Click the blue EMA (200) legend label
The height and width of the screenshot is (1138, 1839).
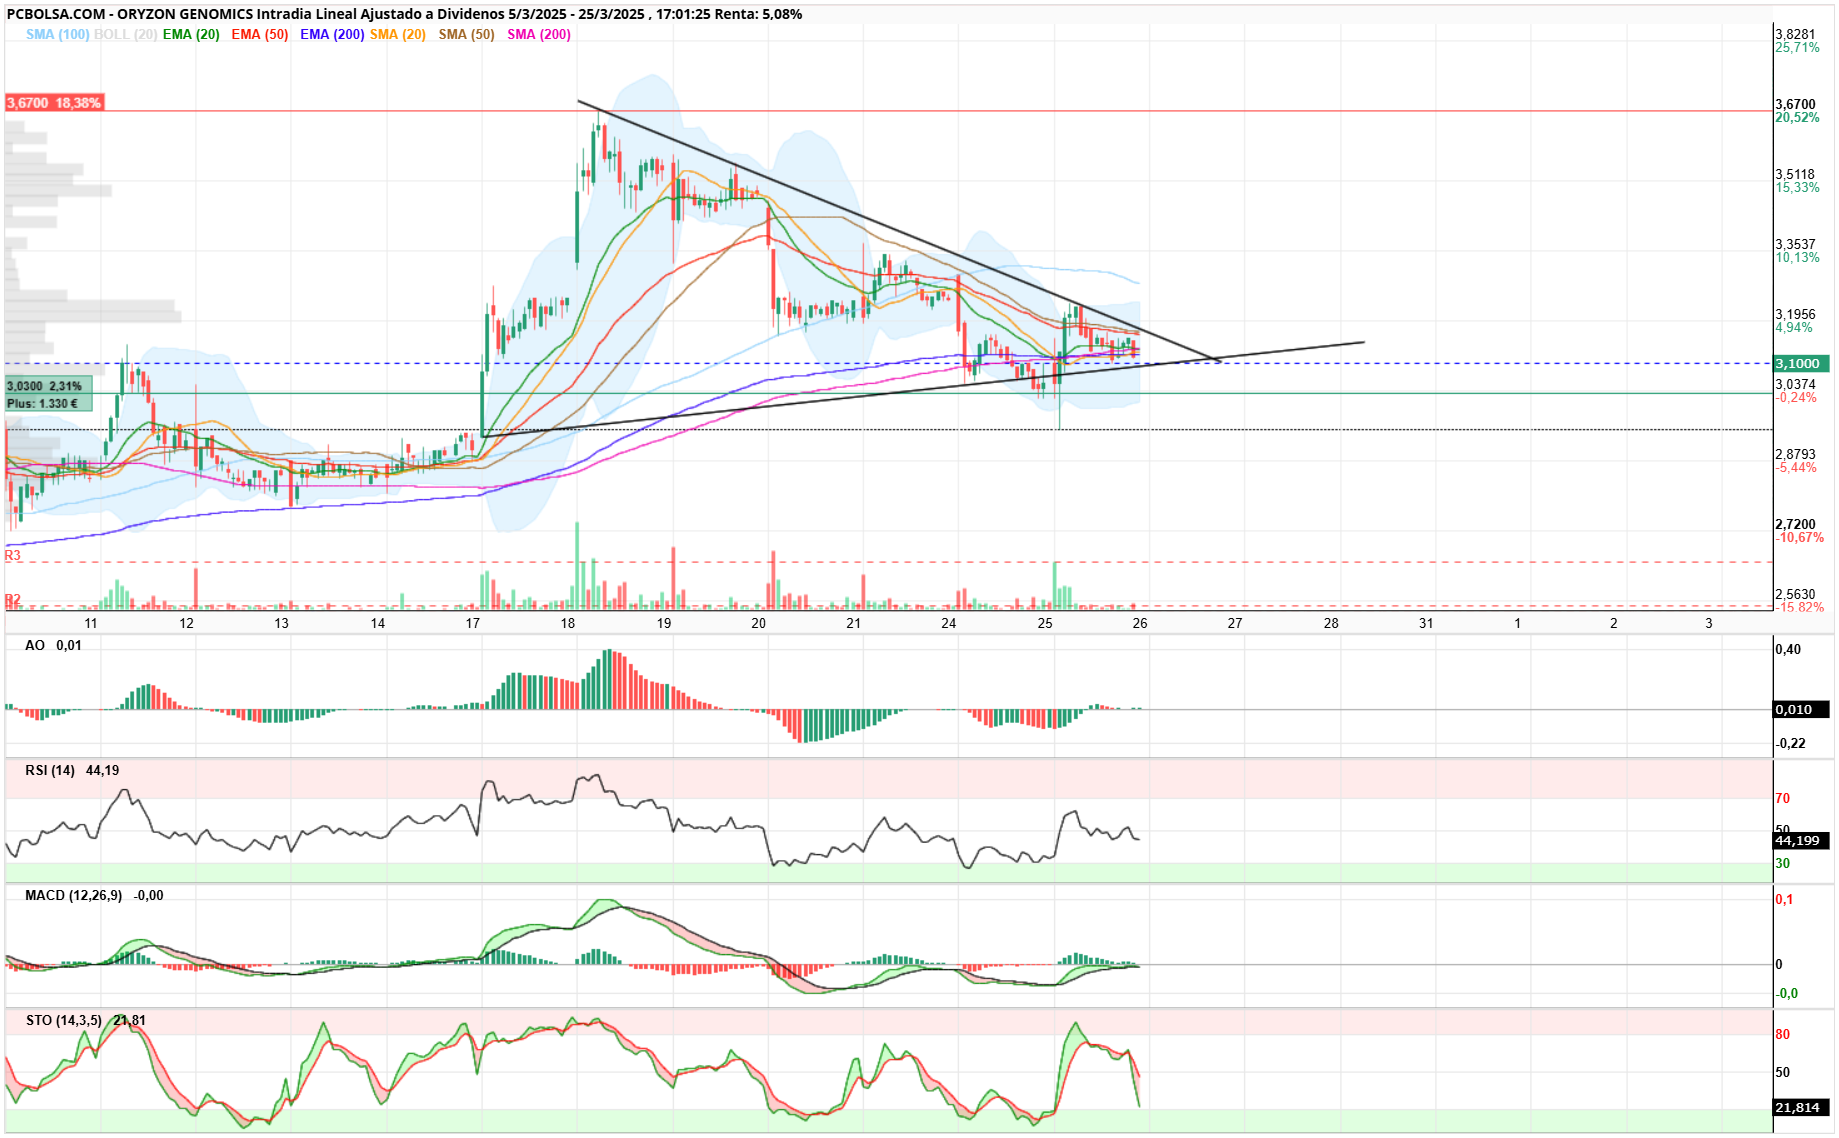332,34
